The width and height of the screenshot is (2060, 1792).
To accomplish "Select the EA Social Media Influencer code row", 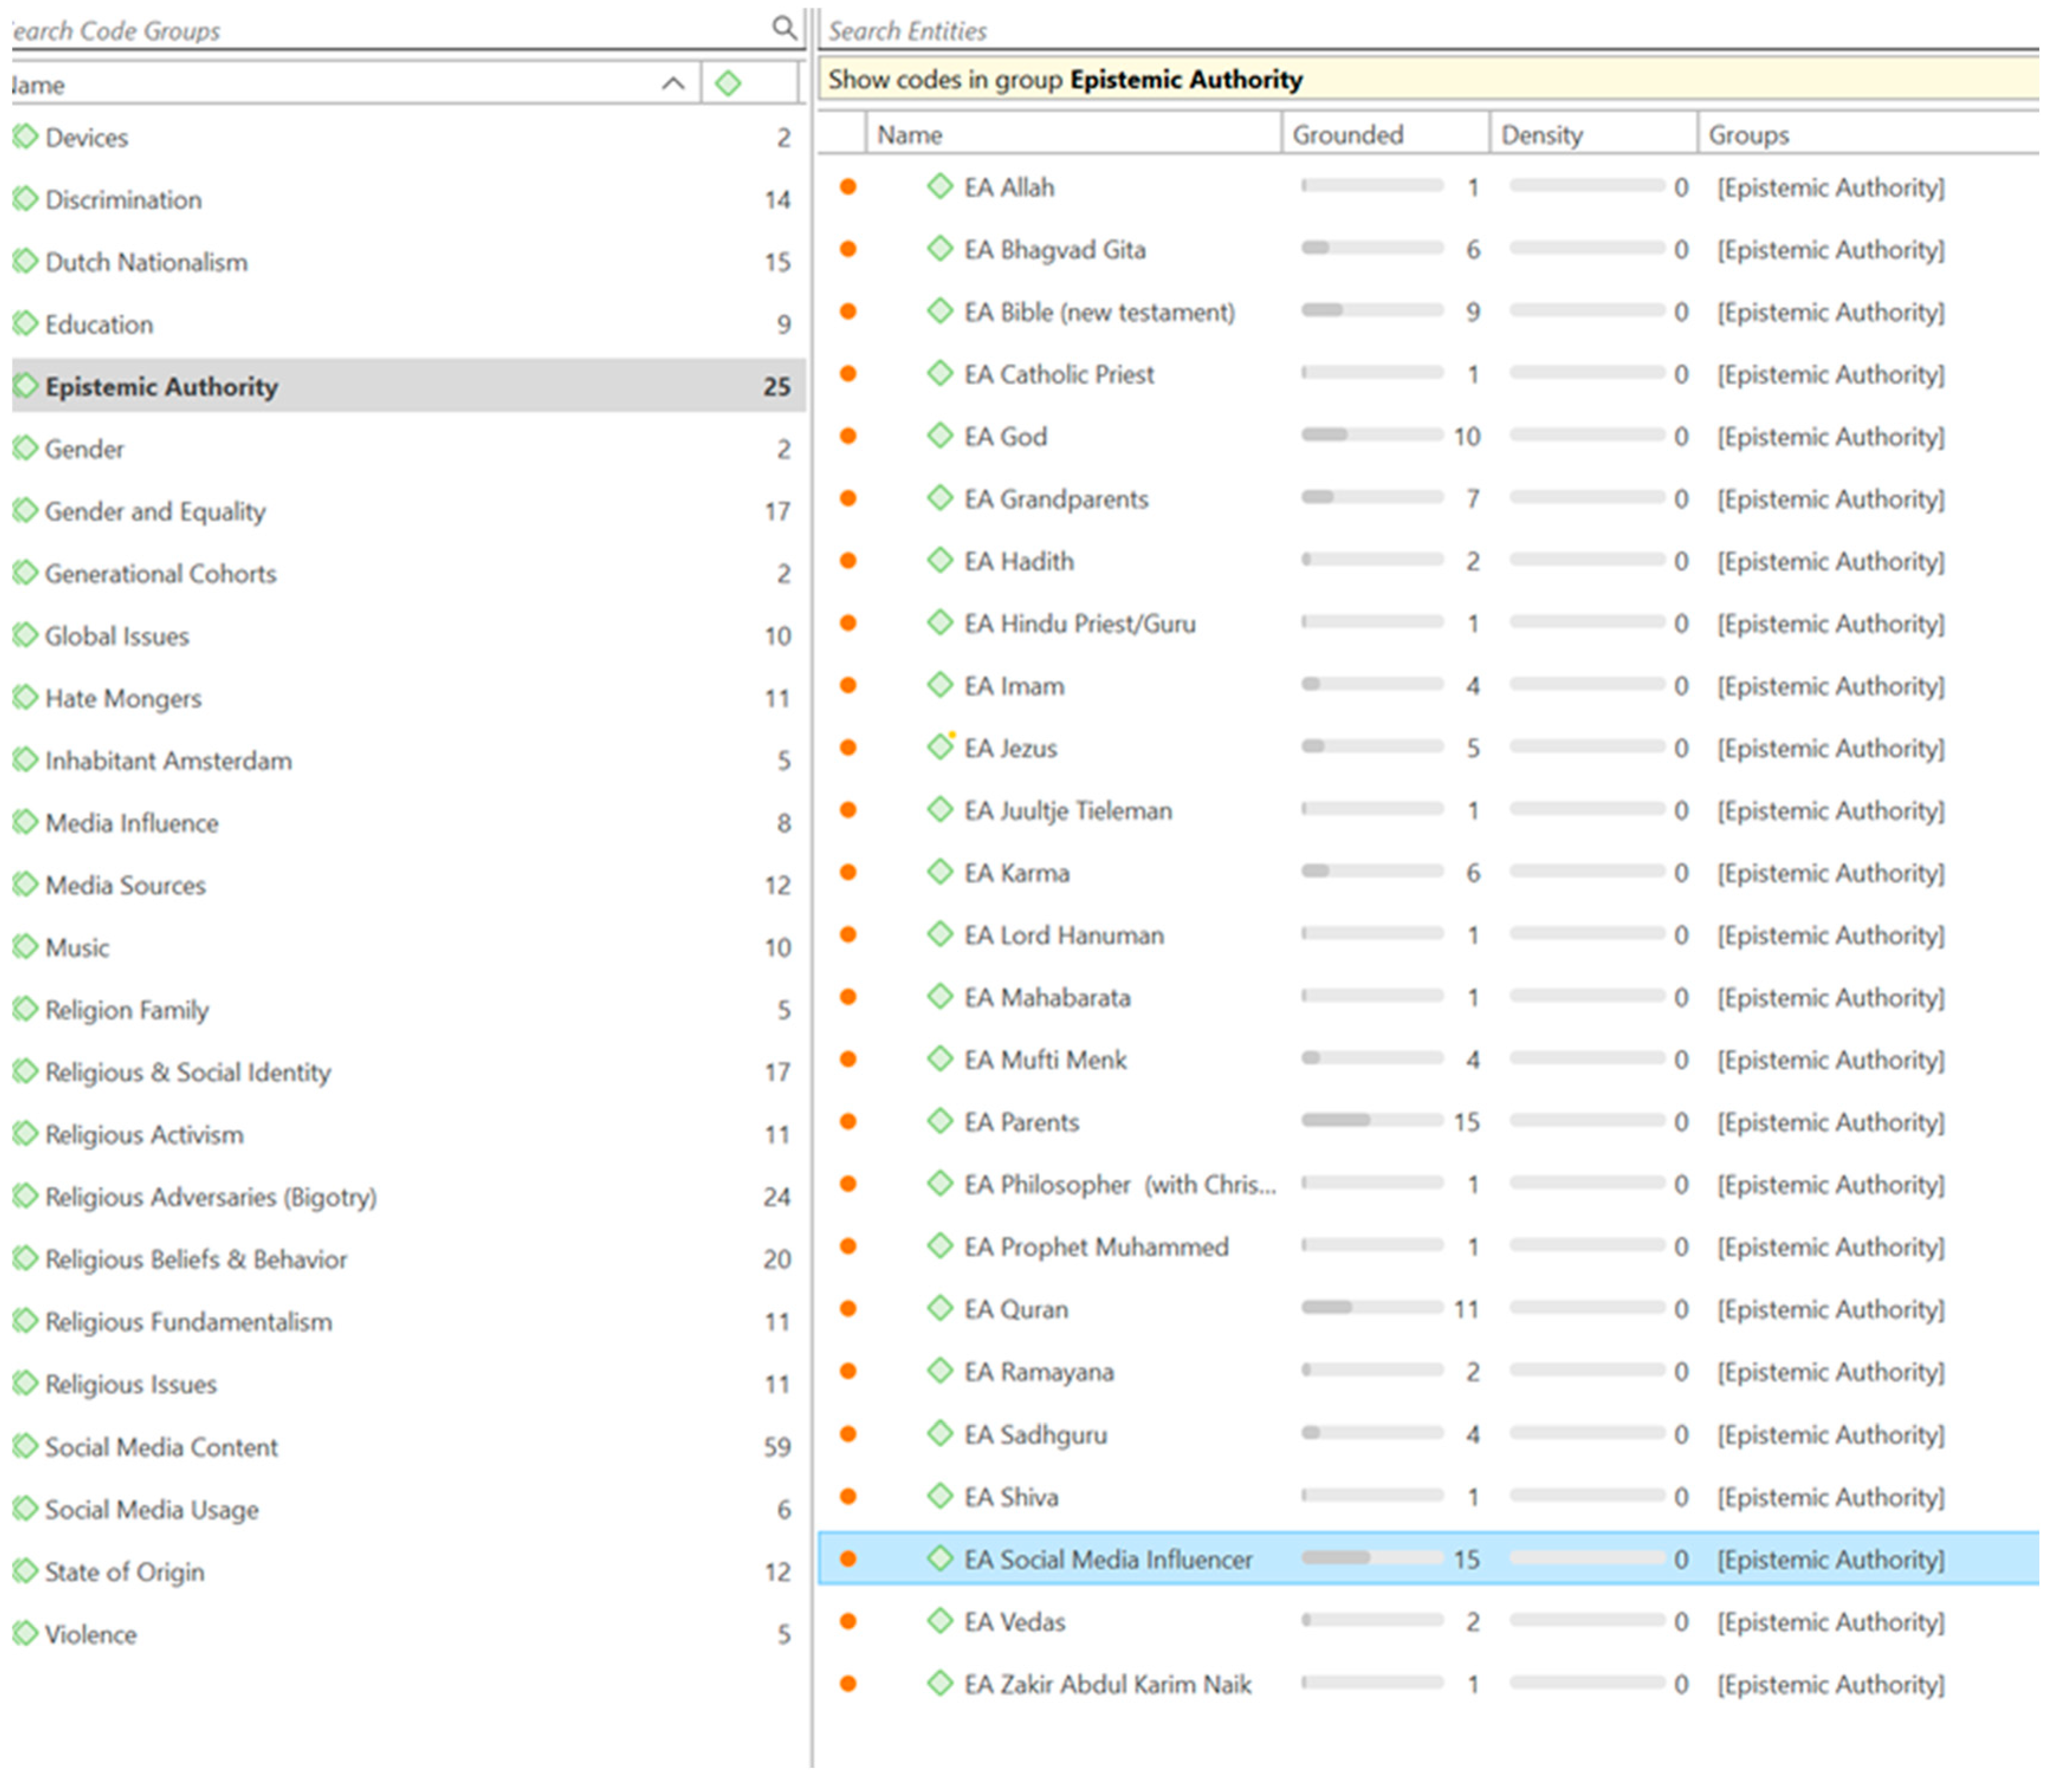I will [x=1107, y=1558].
